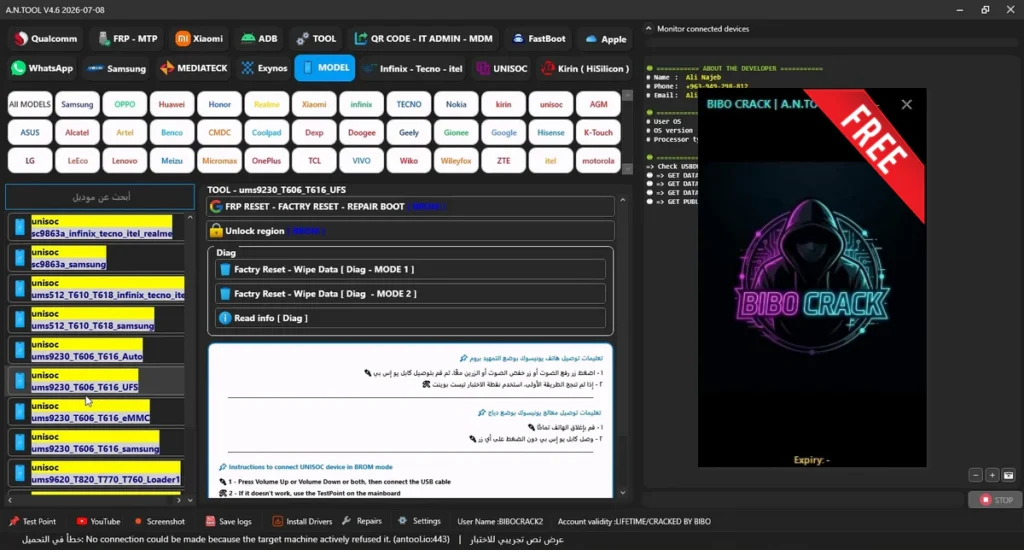The height and width of the screenshot is (550, 1024).
Task: Select unisoc ums9230_T606_T616_samsung model
Action: pyautogui.click(x=97, y=442)
